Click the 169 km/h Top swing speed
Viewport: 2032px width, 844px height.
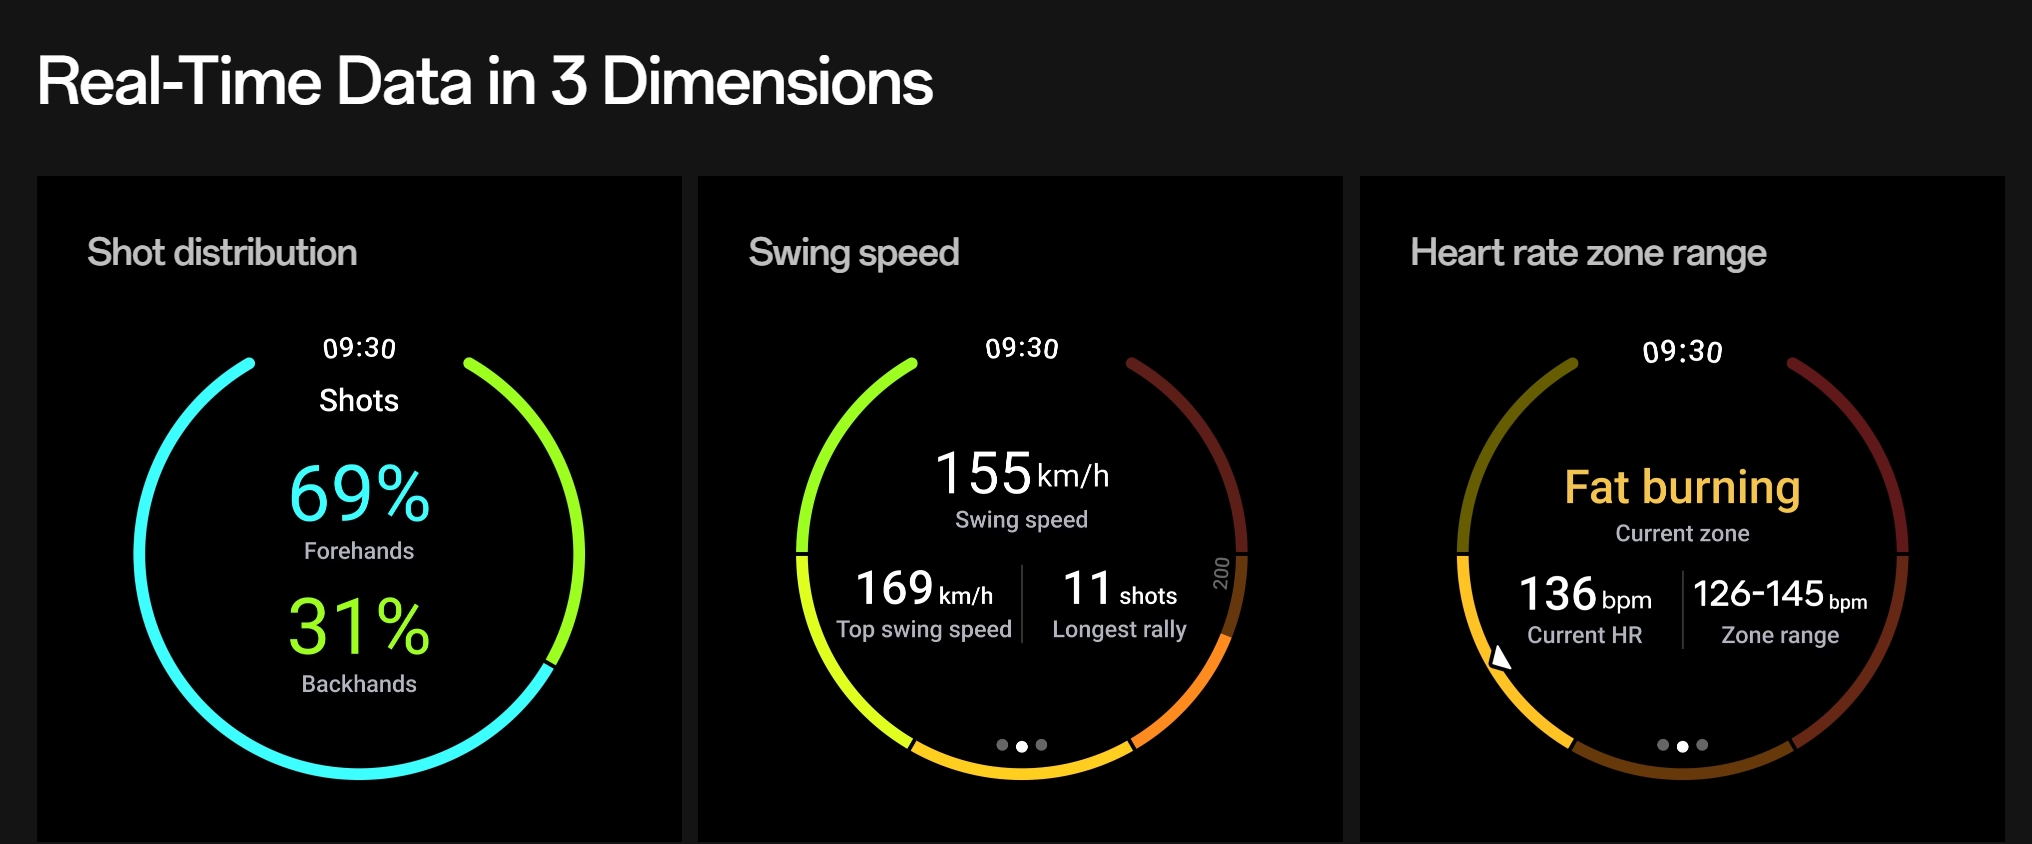click(x=924, y=588)
